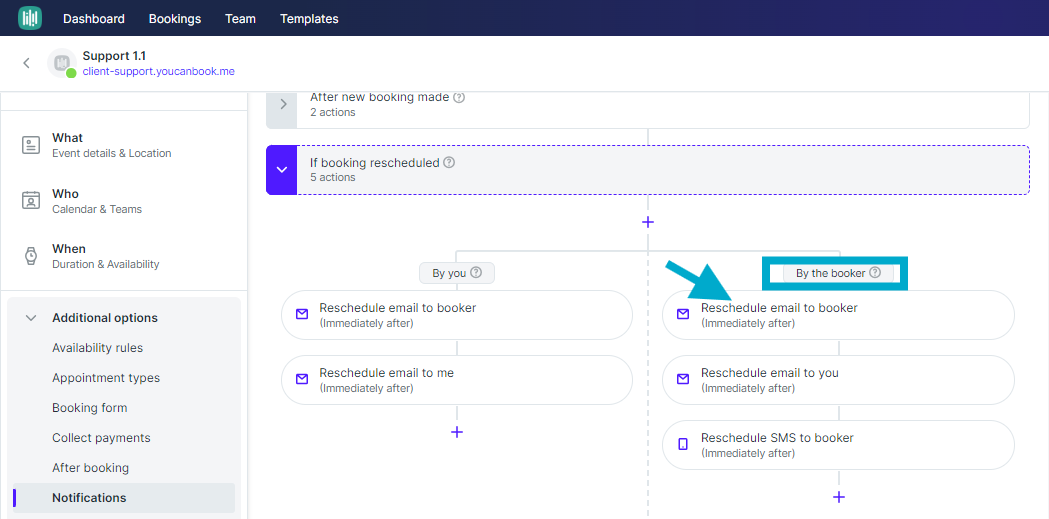Click the YouCanBookMe logo icon
This screenshot has height=519, width=1049.
tap(30, 18)
